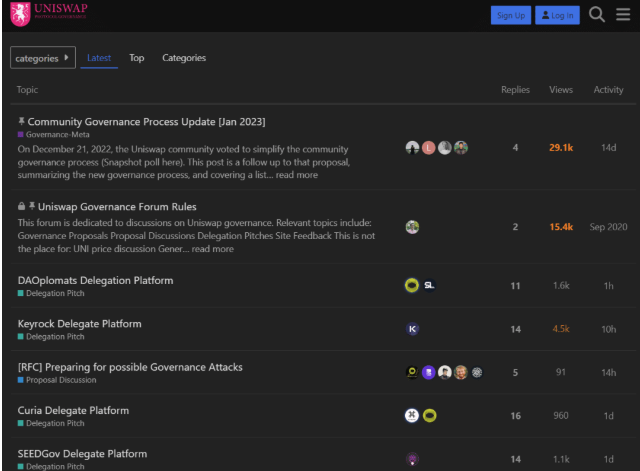The image size is (640, 471).
Task: Click the SL avatar on DAOplomats topic
Action: 429,285
